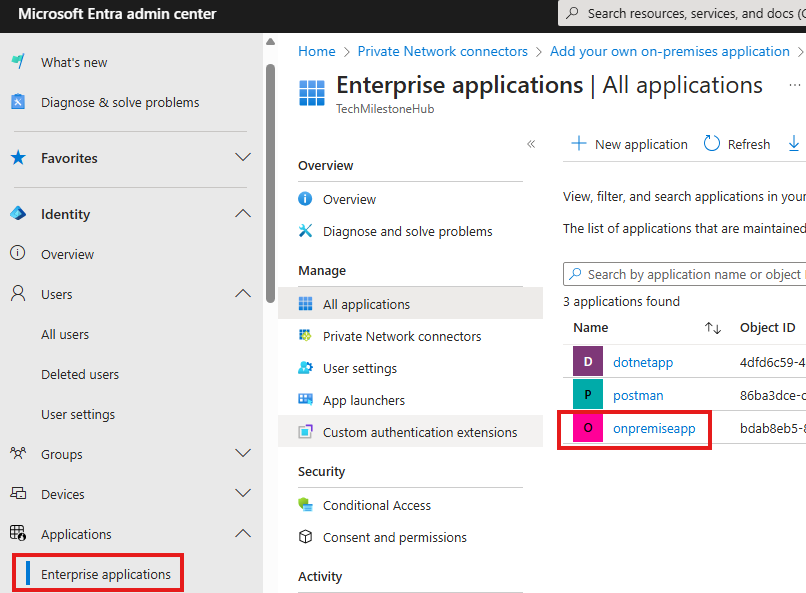Open the postman application link
Viewport: 806px width, 593px height.
click(638, 395)
